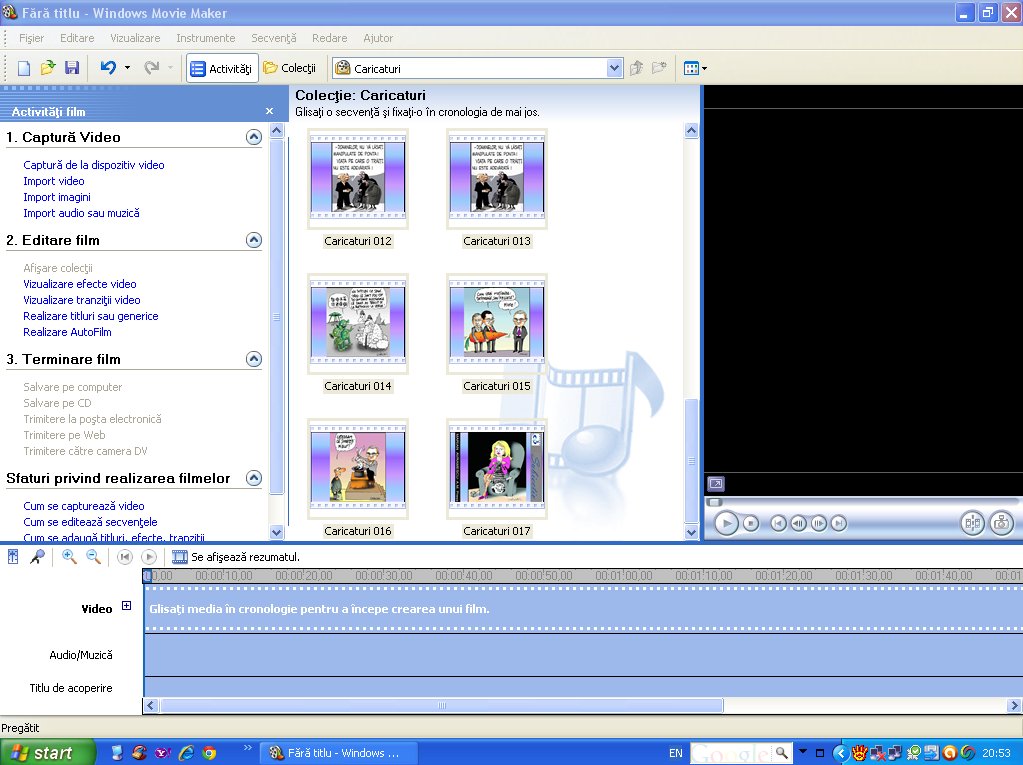The image size is (1023, 765).
Task: Undo last action with blue arrow icon
Action: pyautogui.click(x=108, y=68)
